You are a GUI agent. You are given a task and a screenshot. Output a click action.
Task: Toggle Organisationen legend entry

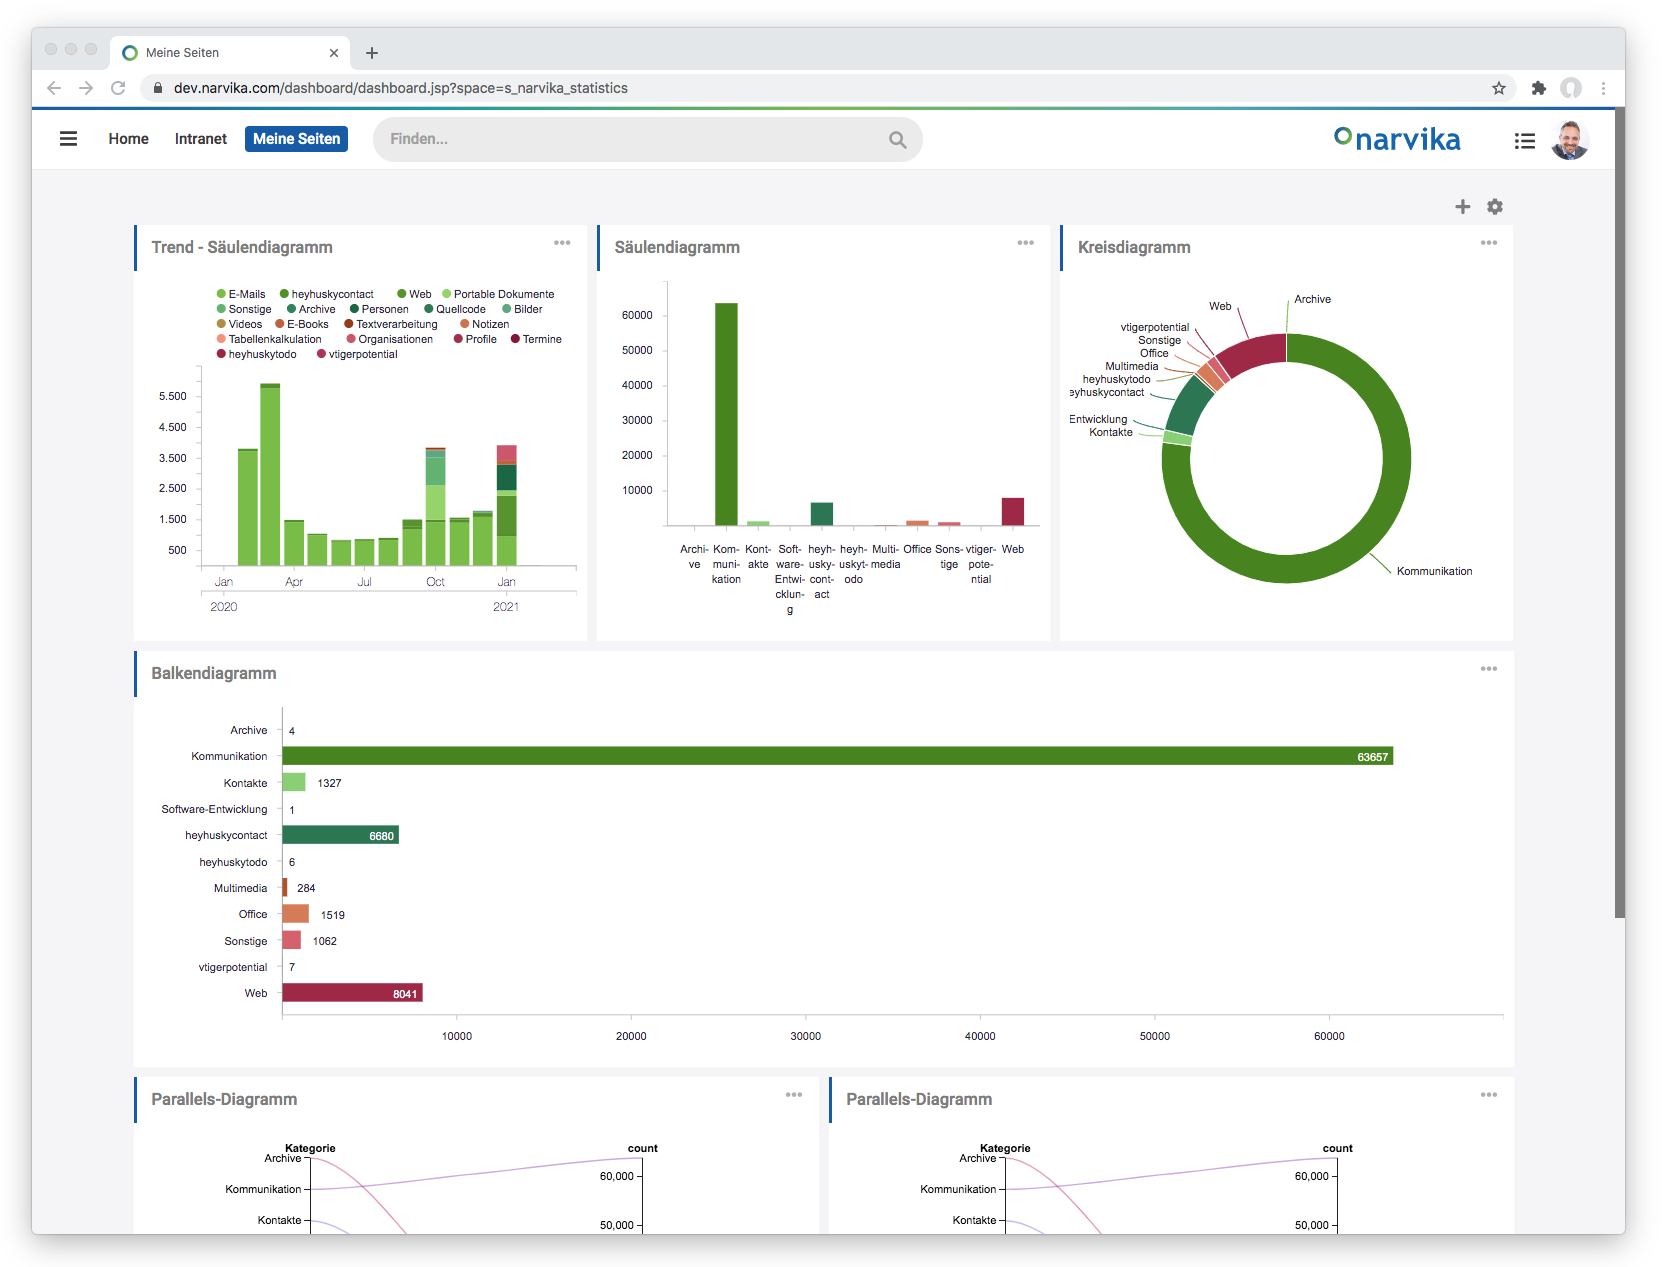390,339
